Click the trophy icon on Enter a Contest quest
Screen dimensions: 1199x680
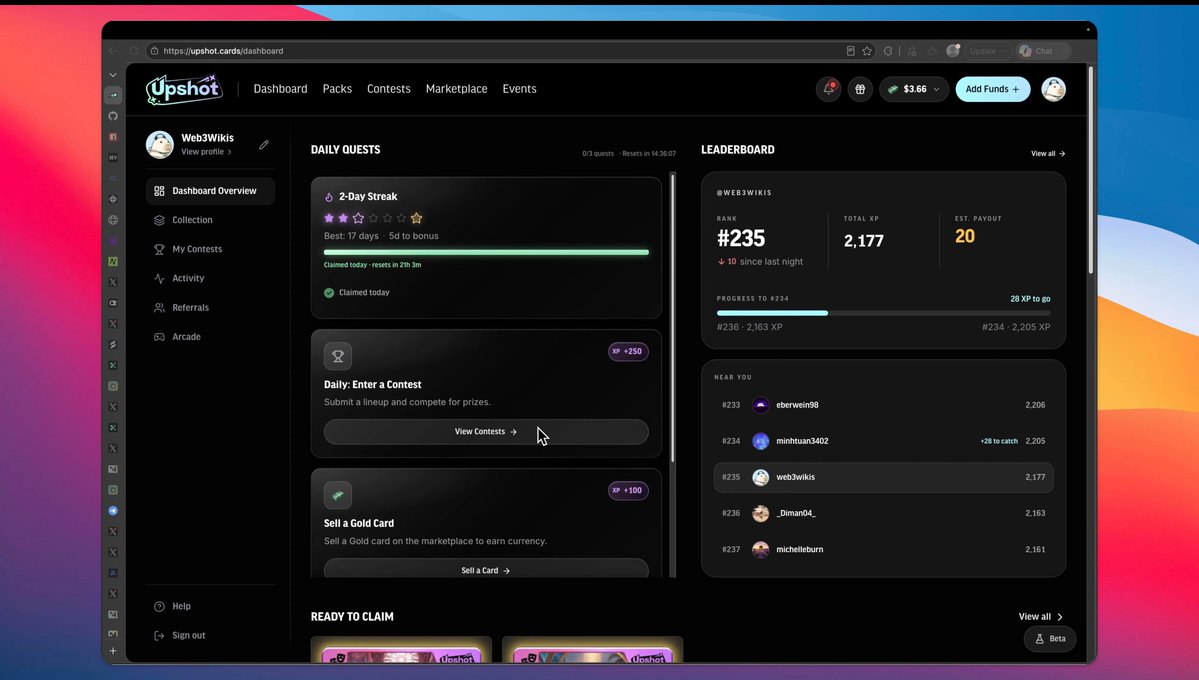tap(338, 356)
